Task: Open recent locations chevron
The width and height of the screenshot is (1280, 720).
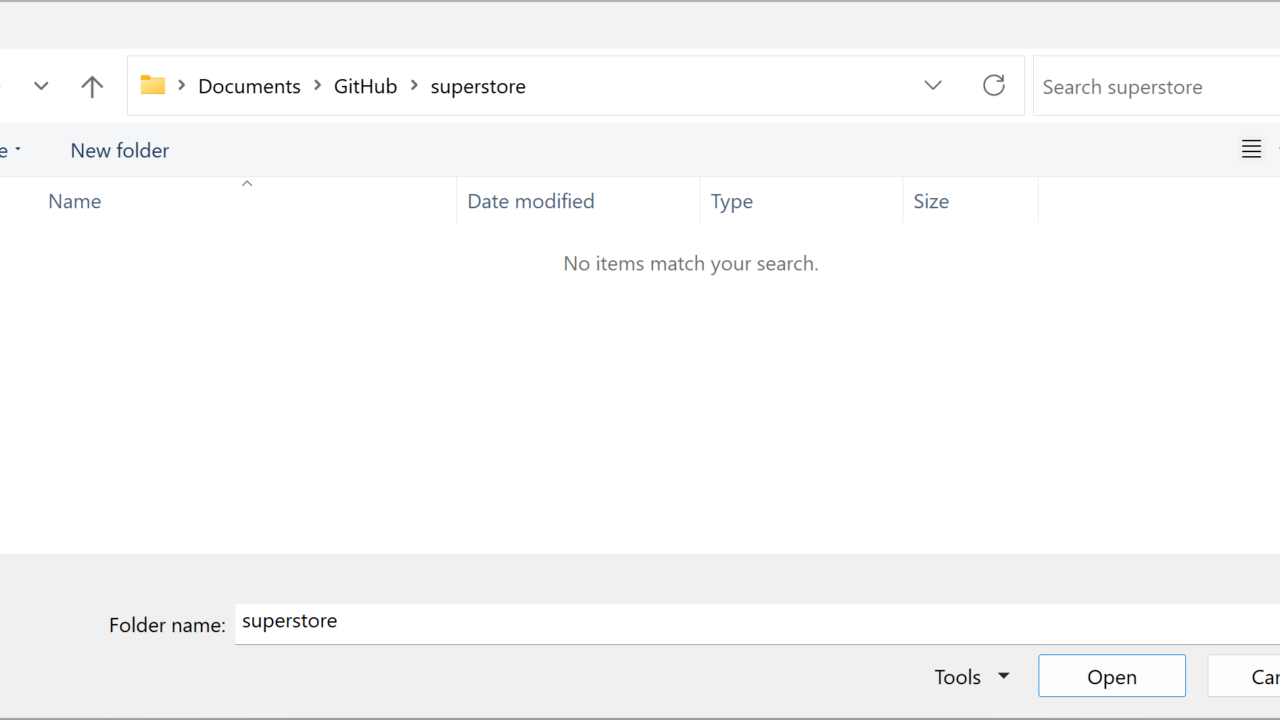Action: coord(41,86)
